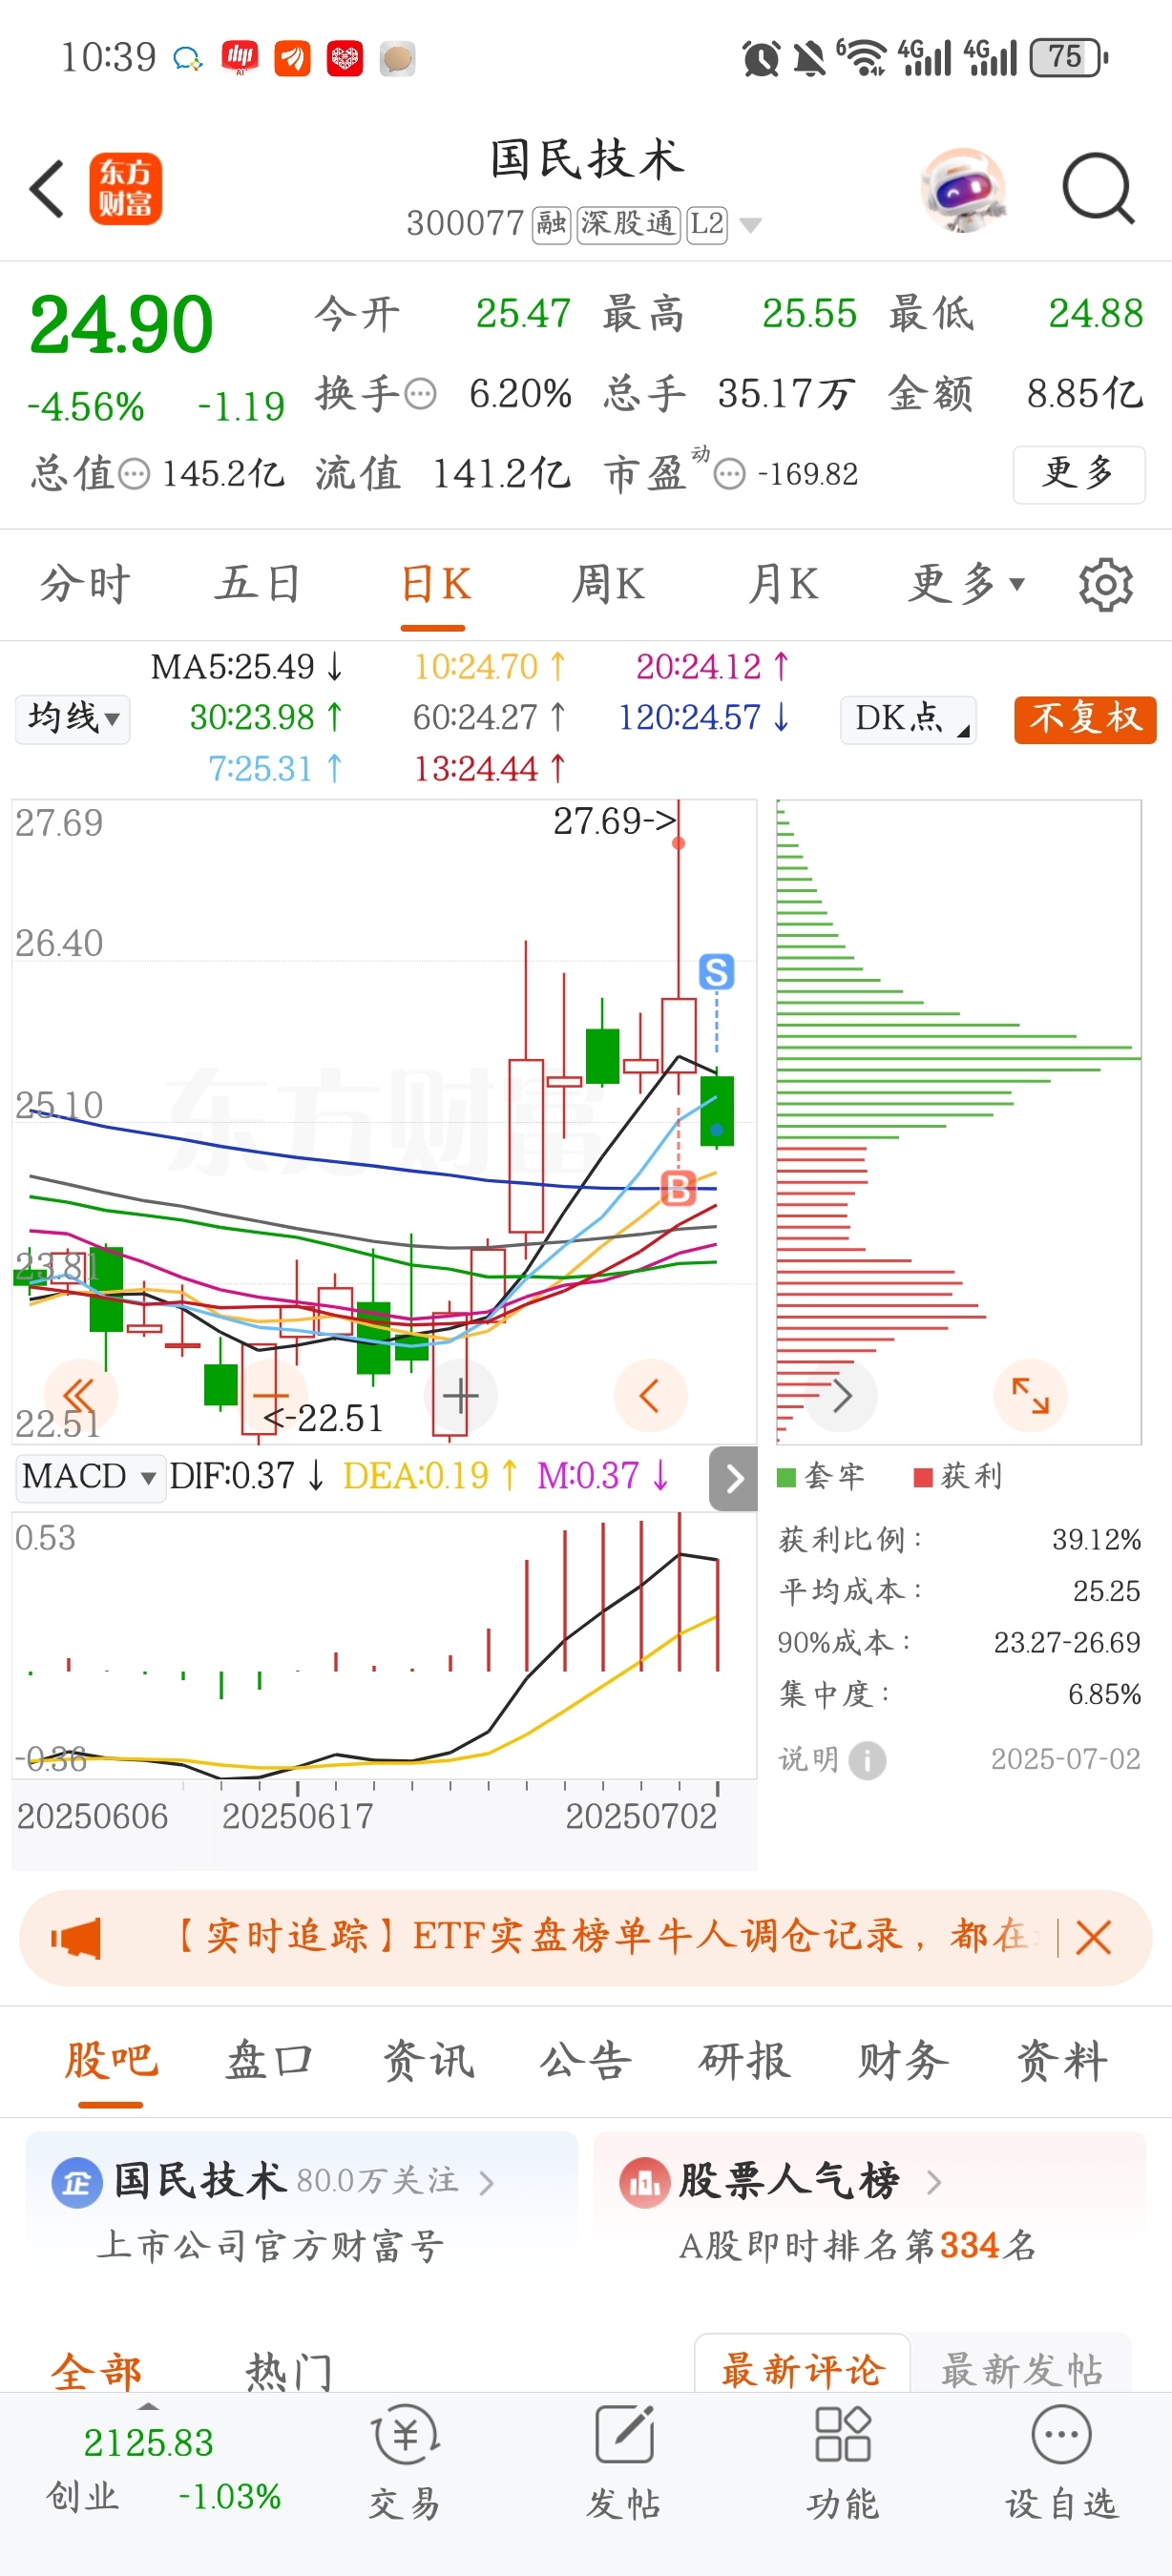Expand 股票人气榜 chevron
This screenshot has height=2576, width=1172.
[934, 2182]
